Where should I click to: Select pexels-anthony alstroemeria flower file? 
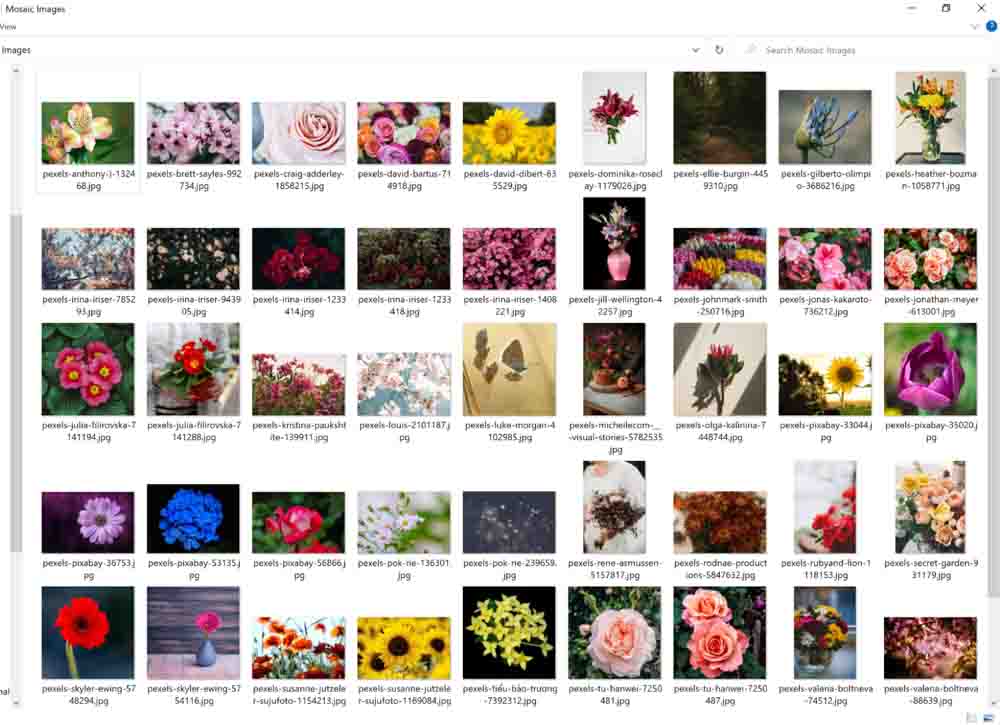(88, 133)
